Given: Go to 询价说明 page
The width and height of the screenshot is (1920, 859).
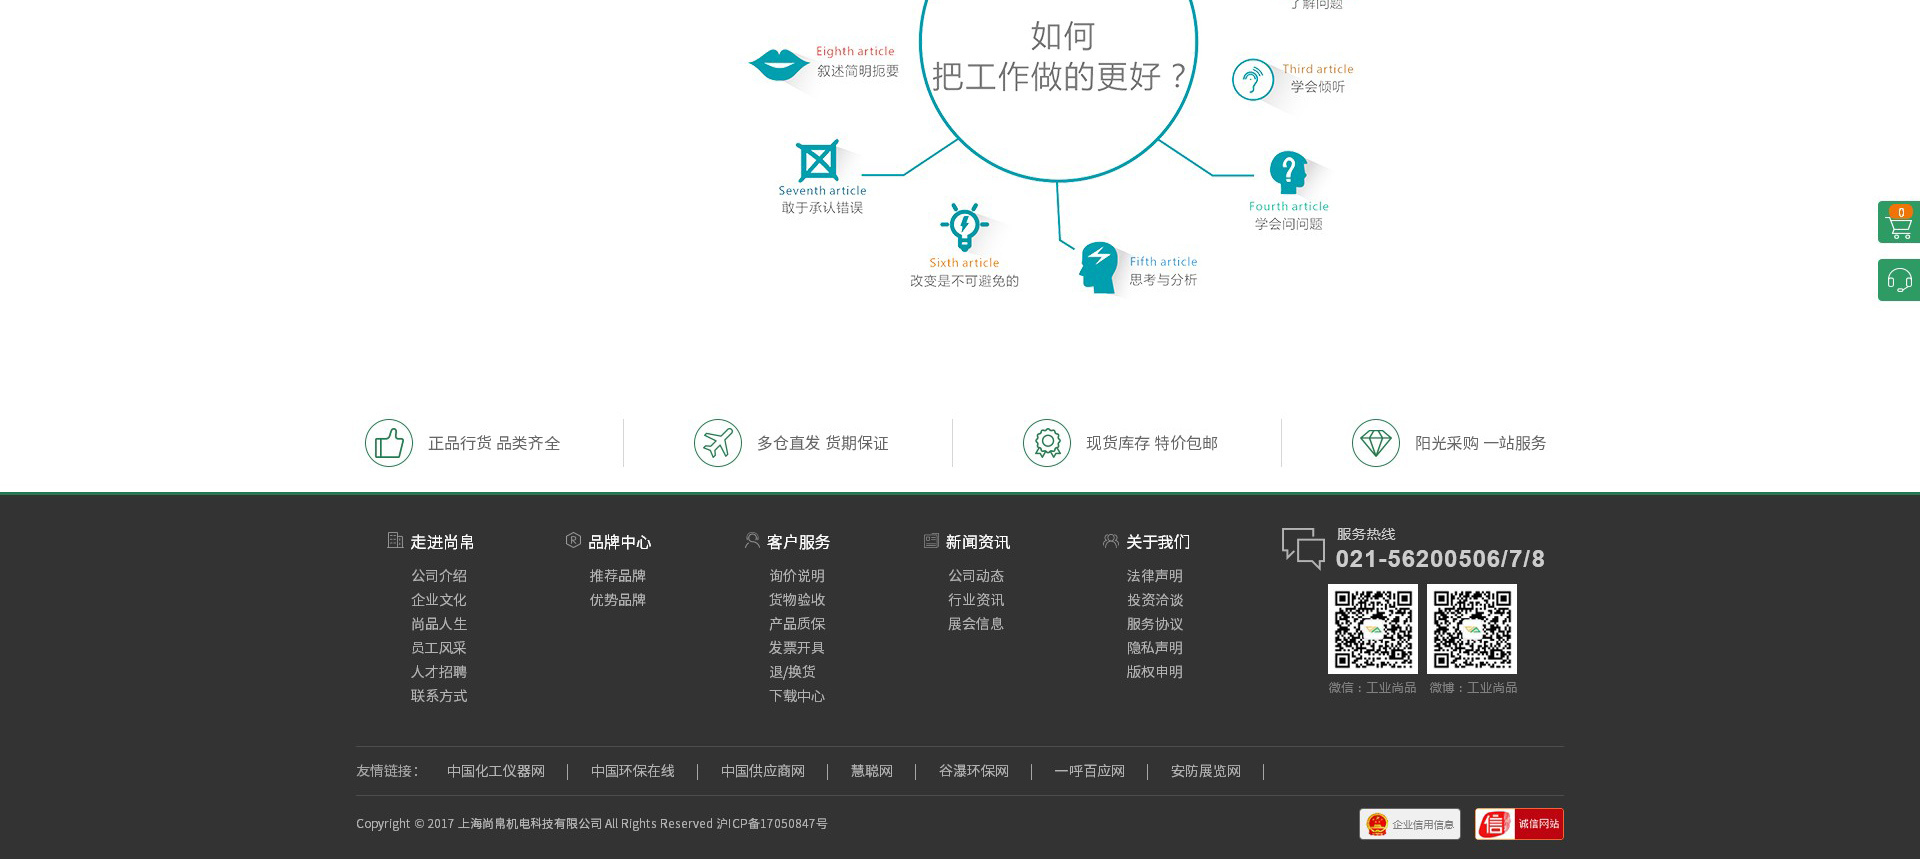Looking at the screenshot, I should [796, 576].
